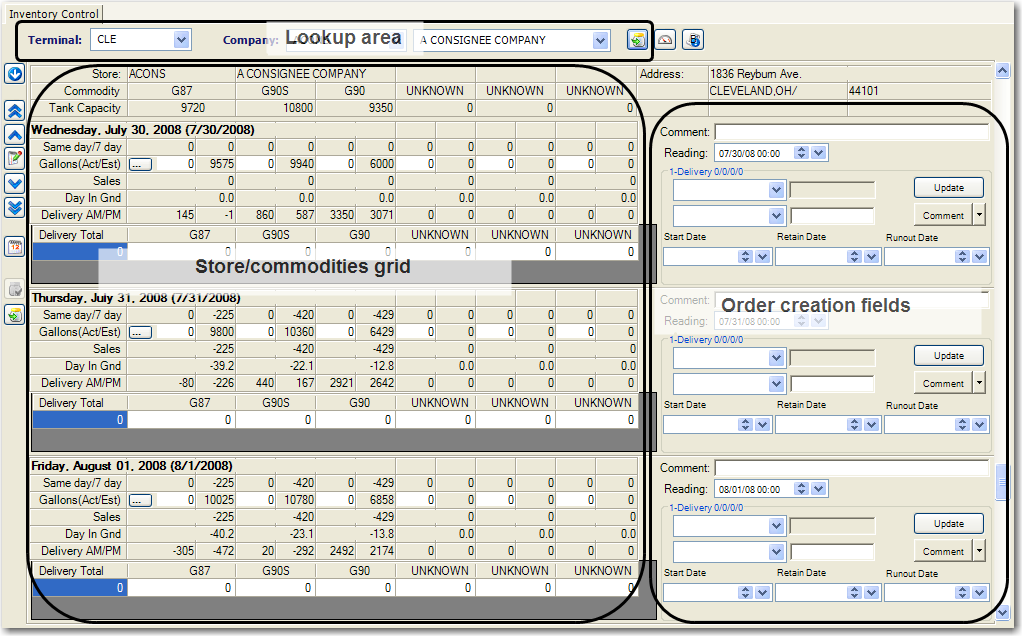Open the calendar icon in left sidebar
This screenshot has height=636, width=1022.
click(x=15, y=246)
